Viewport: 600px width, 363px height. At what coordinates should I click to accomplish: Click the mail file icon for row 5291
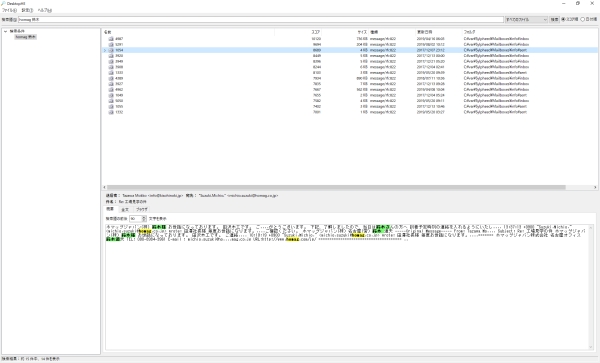tap(111, 44)
